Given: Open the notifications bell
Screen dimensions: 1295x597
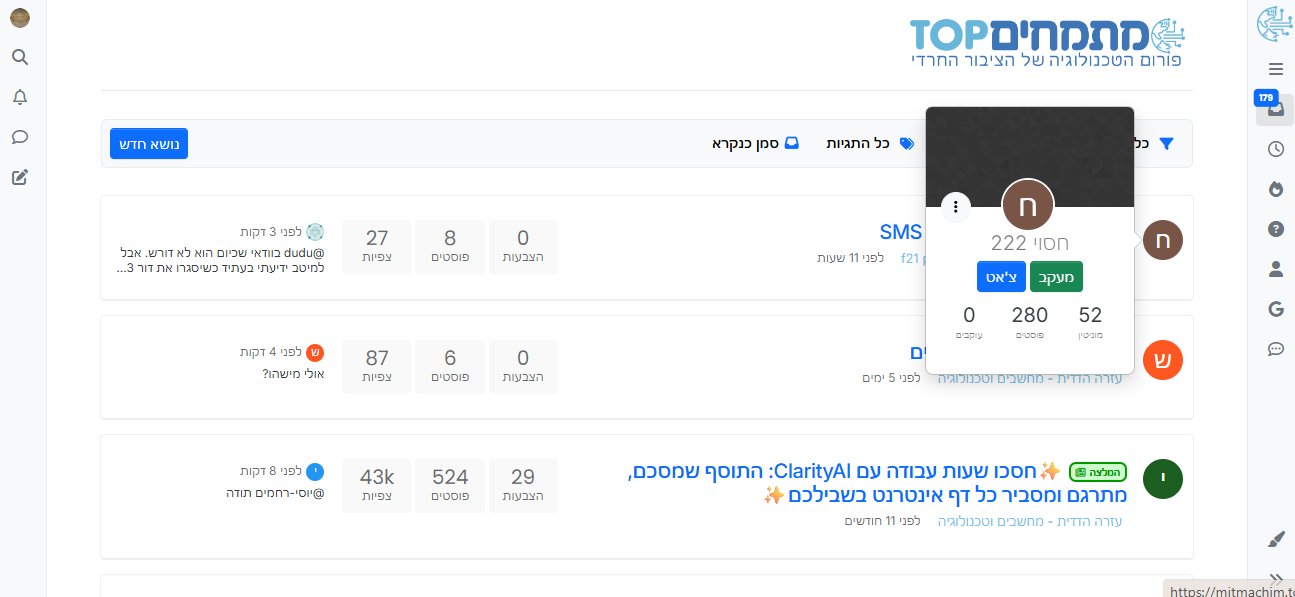Looking at the screenshot, I should coord(20,97).
